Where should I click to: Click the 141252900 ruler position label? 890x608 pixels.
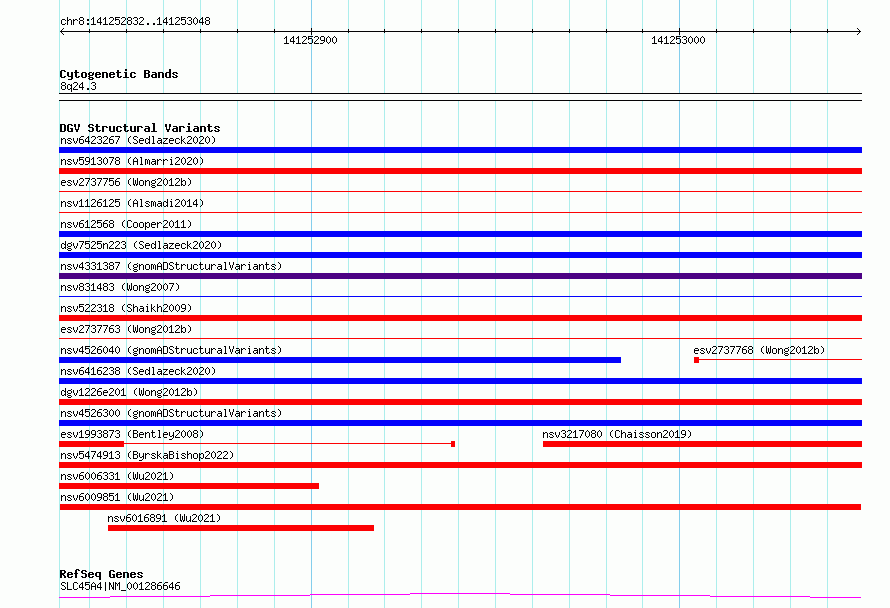coord(310,40)
